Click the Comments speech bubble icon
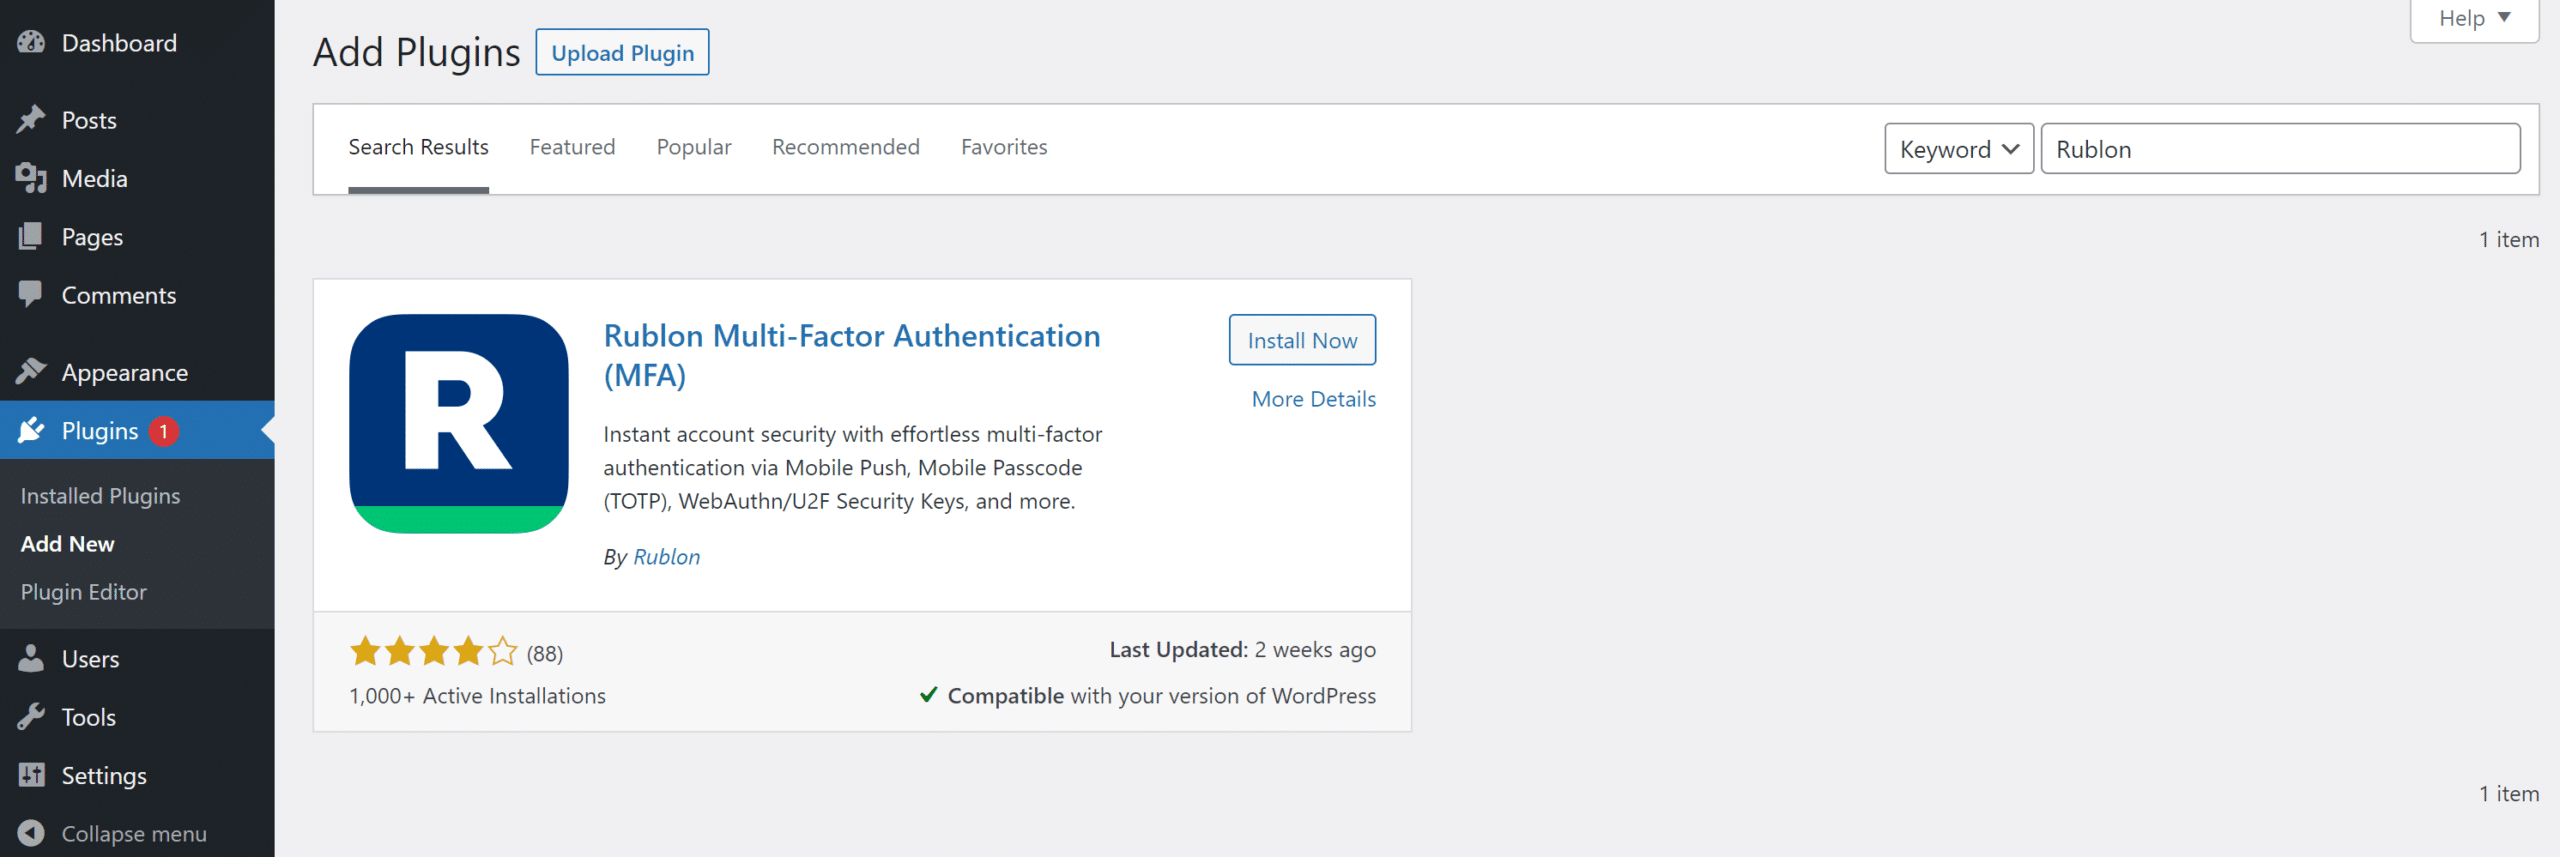 pyautogui.click(x=31, y=295)
